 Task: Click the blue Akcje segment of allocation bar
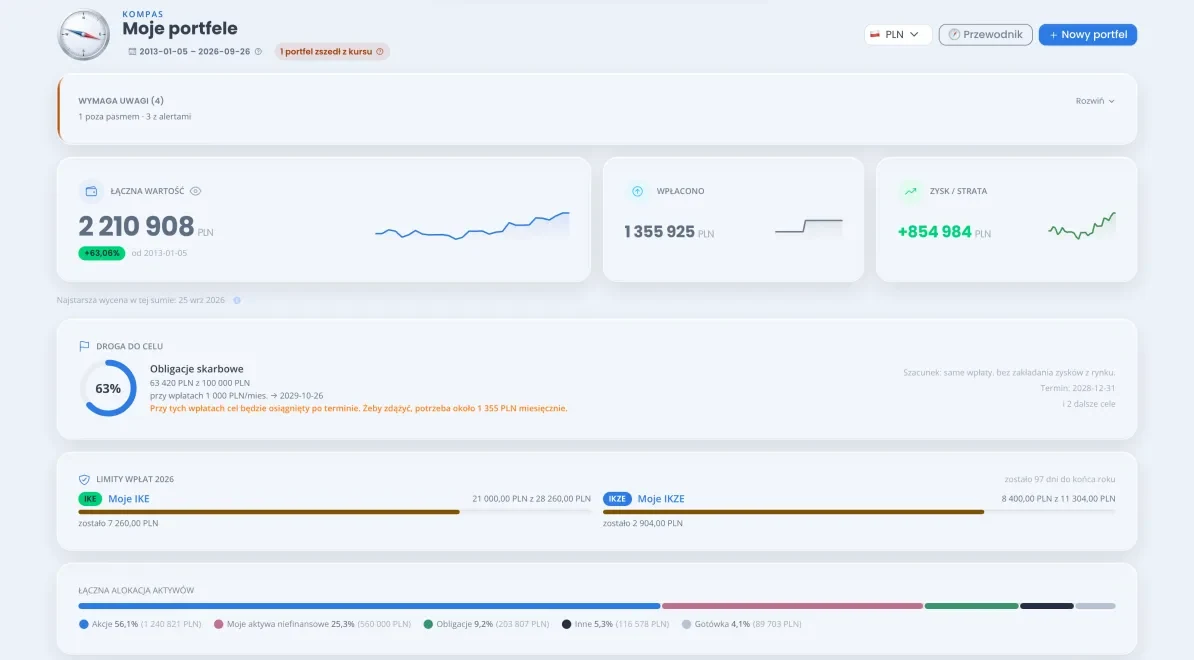[369, 606]
